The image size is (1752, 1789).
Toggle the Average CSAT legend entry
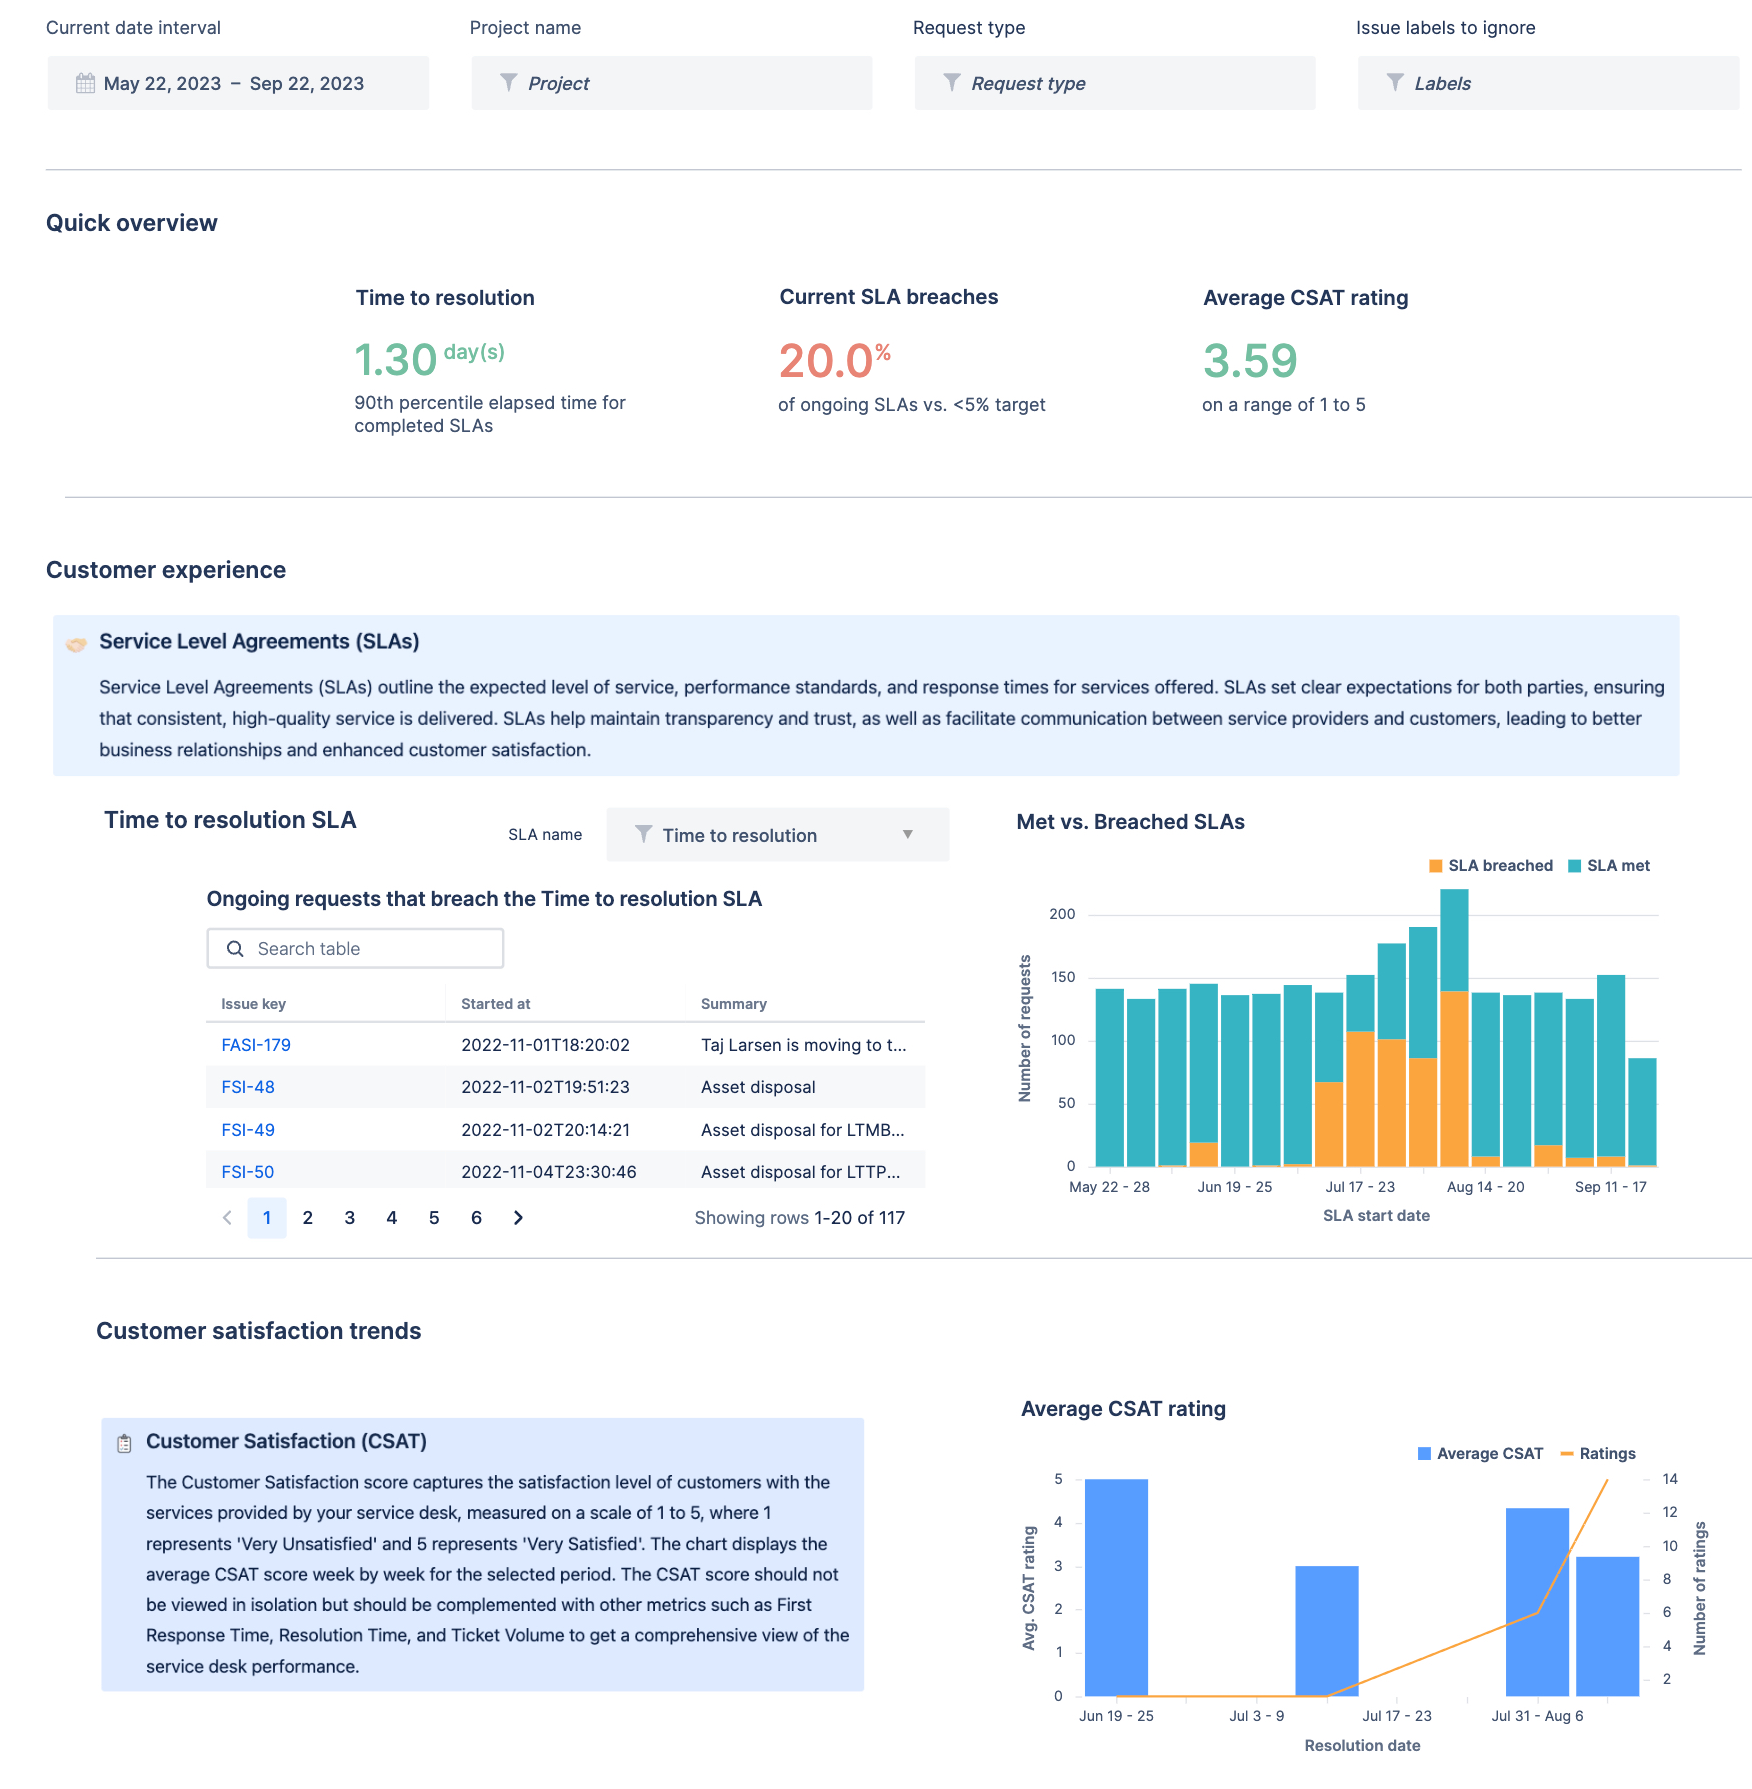[1479, 1453]
